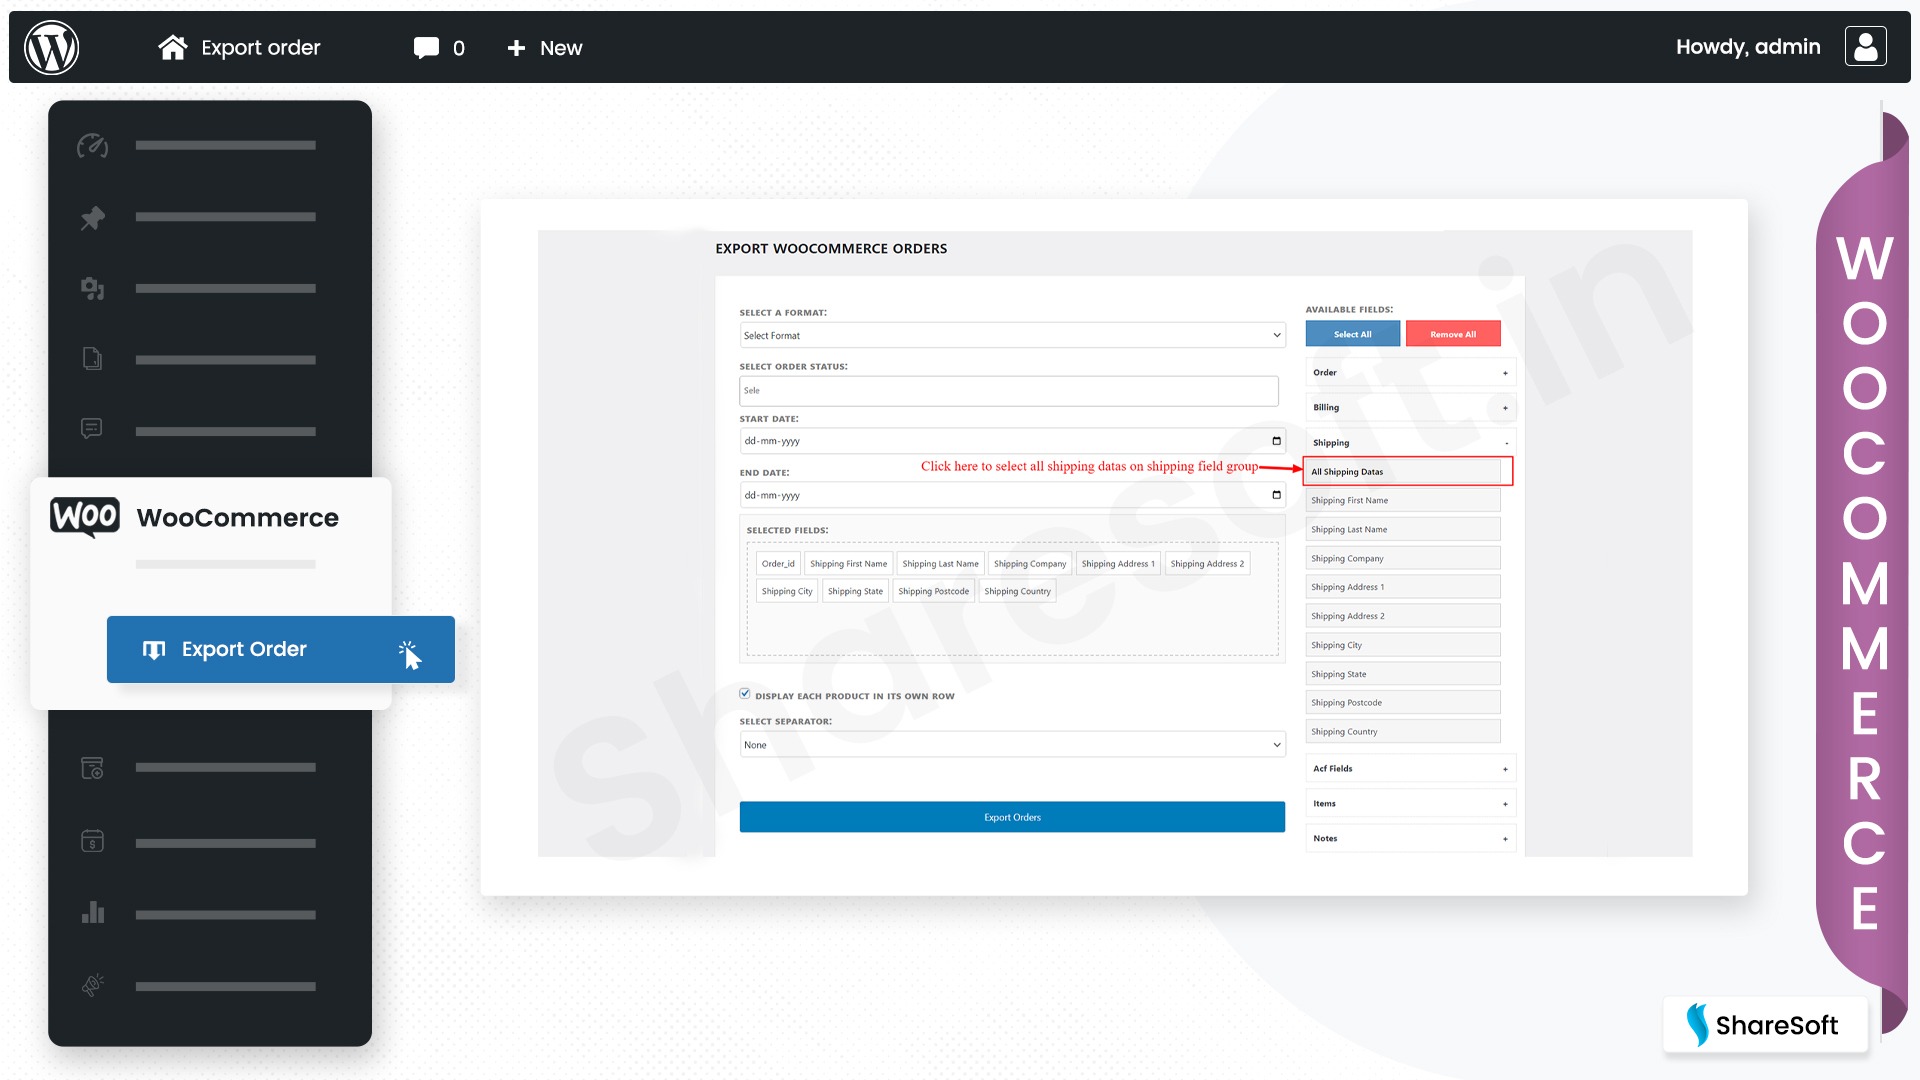Click Shipping Country tag in Selected Fields
Image resolution: width=1920 pixels, height=1080 pixels.
point(1017,591)
